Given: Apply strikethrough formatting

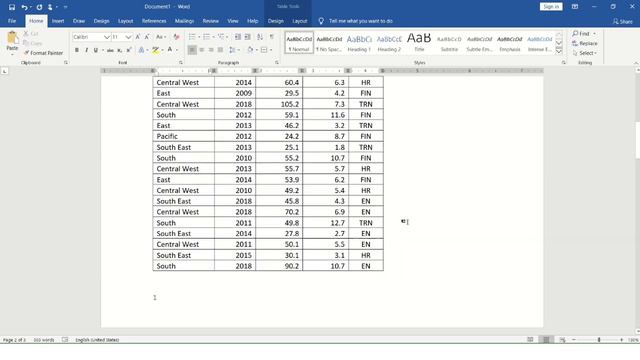Looking at the screenshot, I should [110, 50].
